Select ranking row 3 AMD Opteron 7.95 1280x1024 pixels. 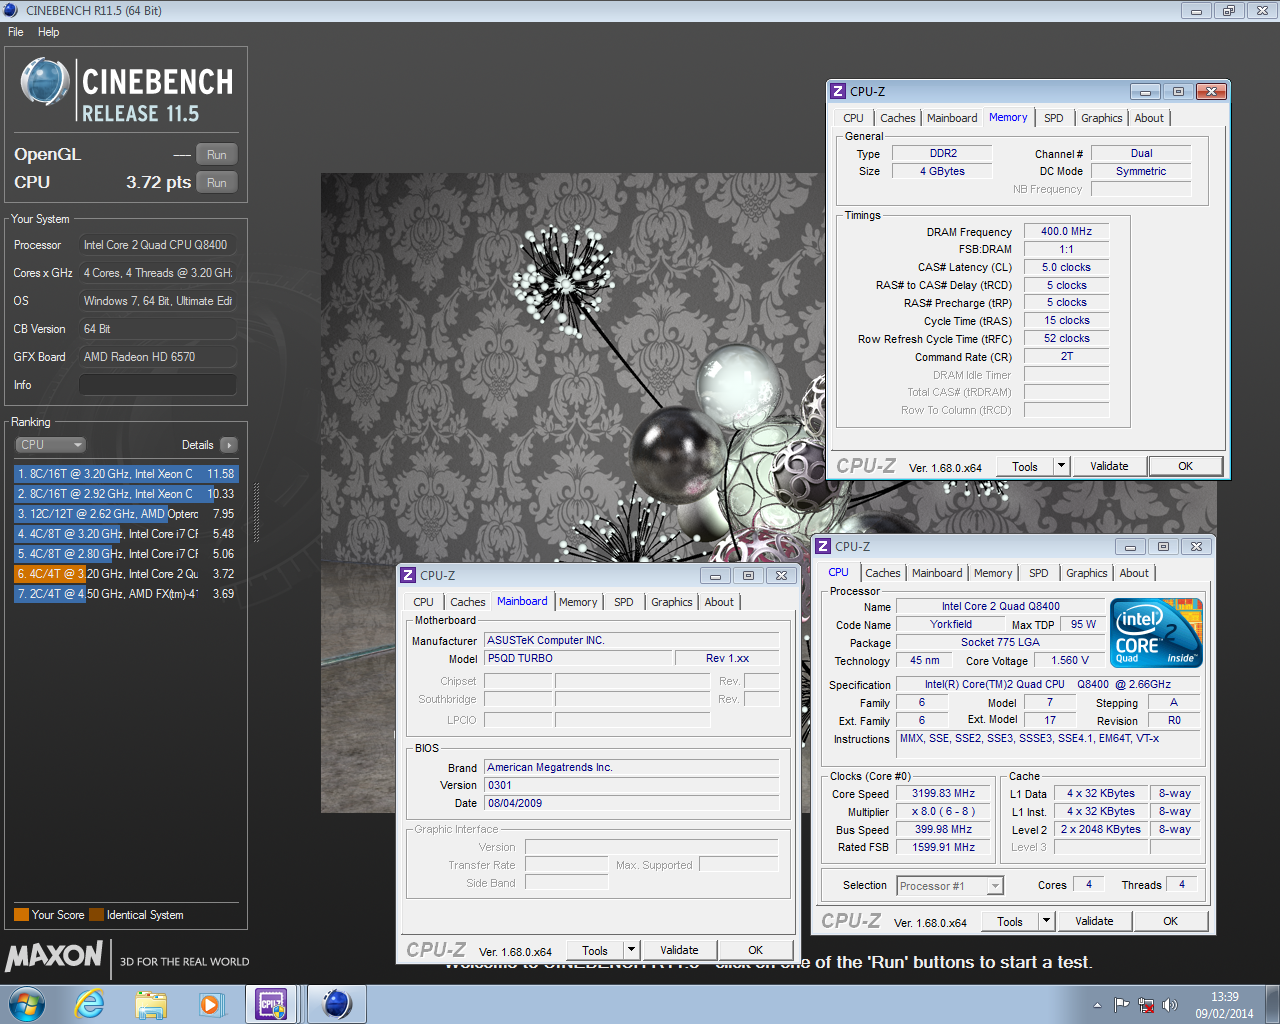coord(126,514)
